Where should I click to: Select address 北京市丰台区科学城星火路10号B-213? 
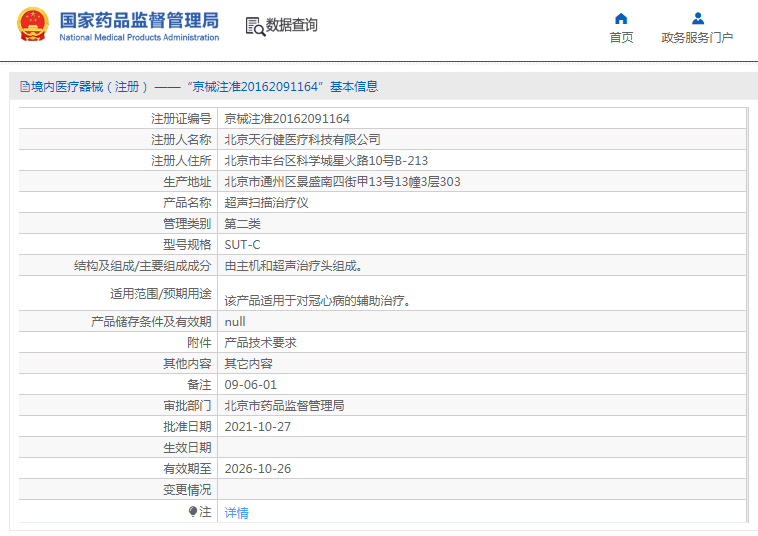coord(326,160)
